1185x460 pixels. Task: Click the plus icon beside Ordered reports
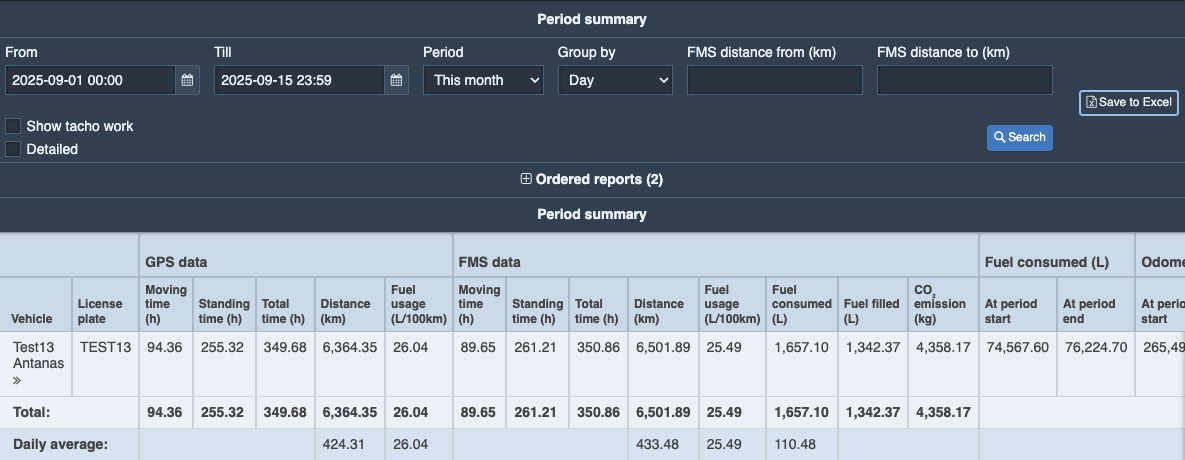(x=526, y=180)
